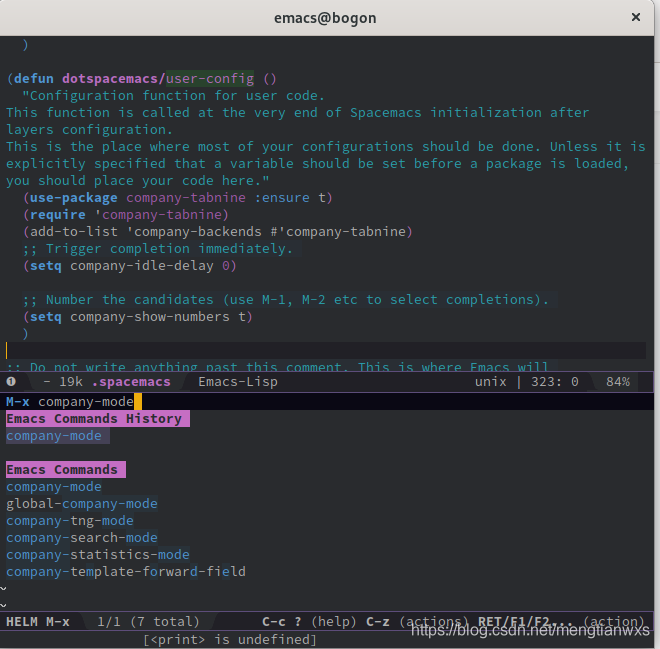Click the HELM M-x label in modeline
The height and width of the screenshot is (649, 660).
tap(38, 622)
